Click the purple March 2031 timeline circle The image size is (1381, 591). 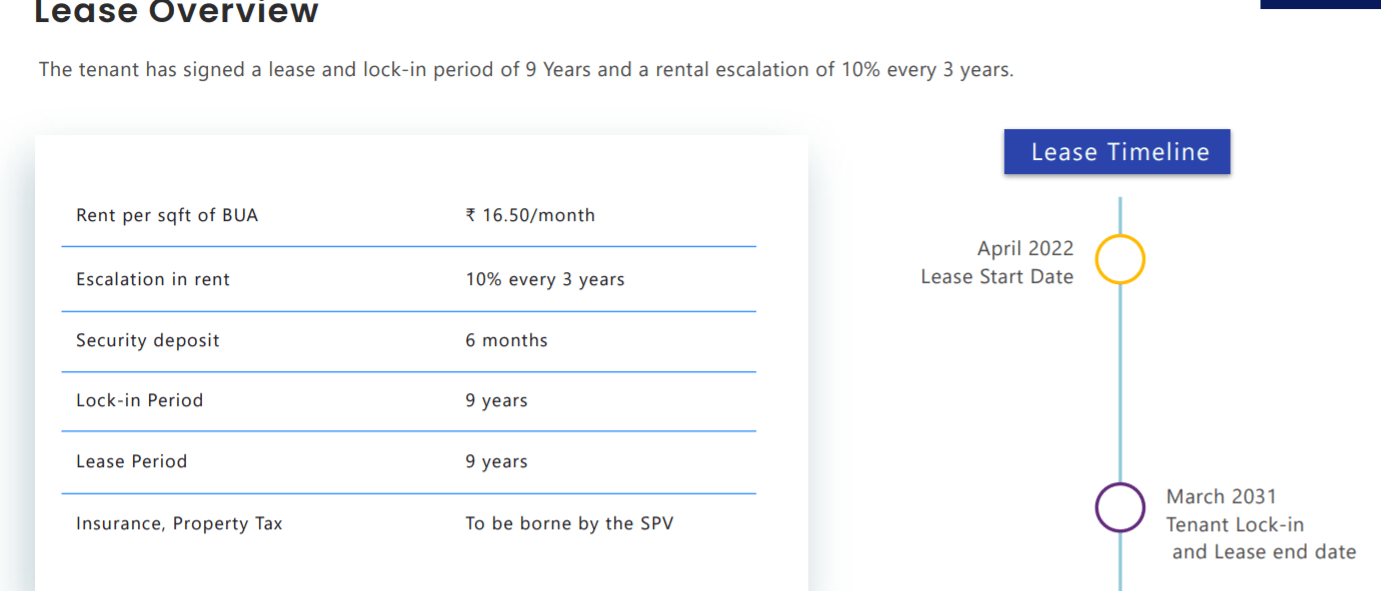point(1120,508)
